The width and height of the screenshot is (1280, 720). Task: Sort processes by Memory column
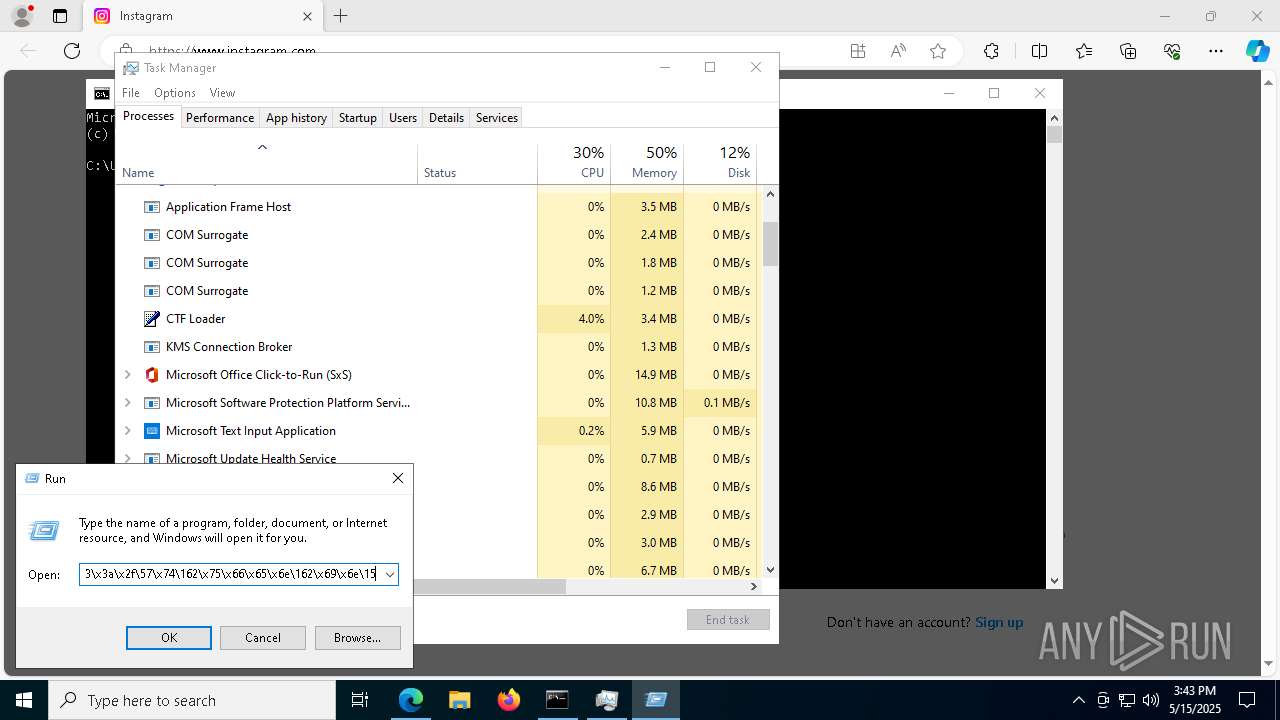point(647,163)
